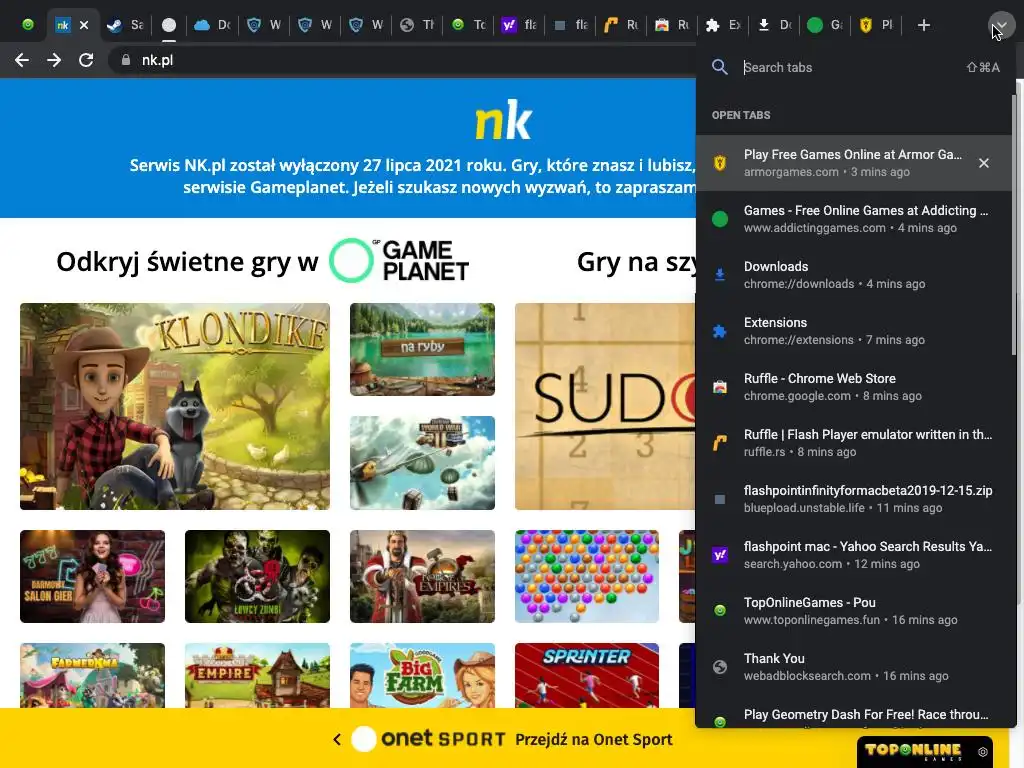Switch to the Steam tab labeled Sa
This screenshot has height=768, width=1024.
[125, 25]
